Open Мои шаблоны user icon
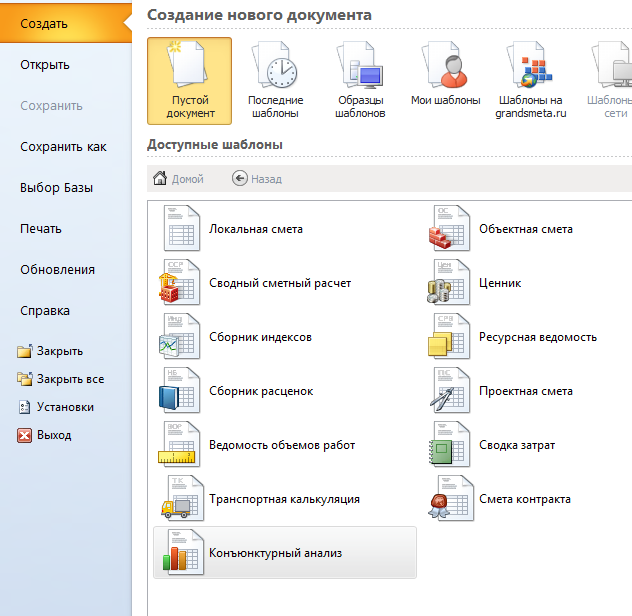 445,65
